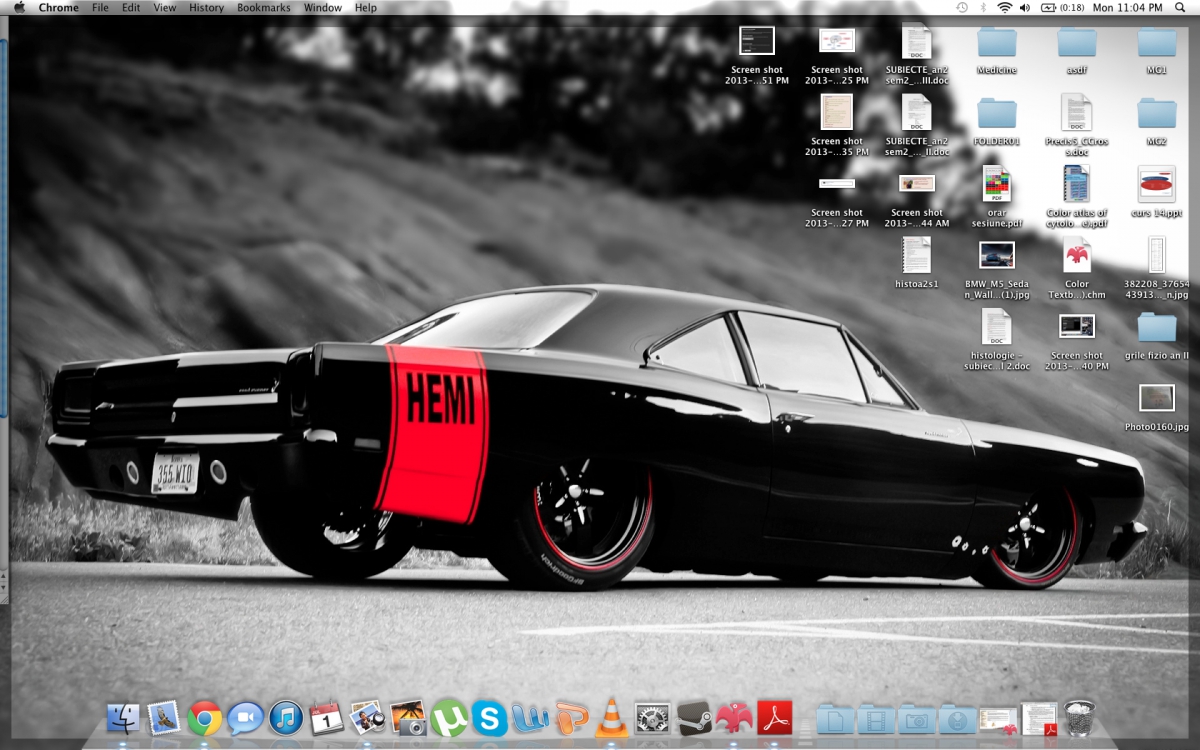Select the 382208_37654...n.jpg file

(x=1157, y=256)
